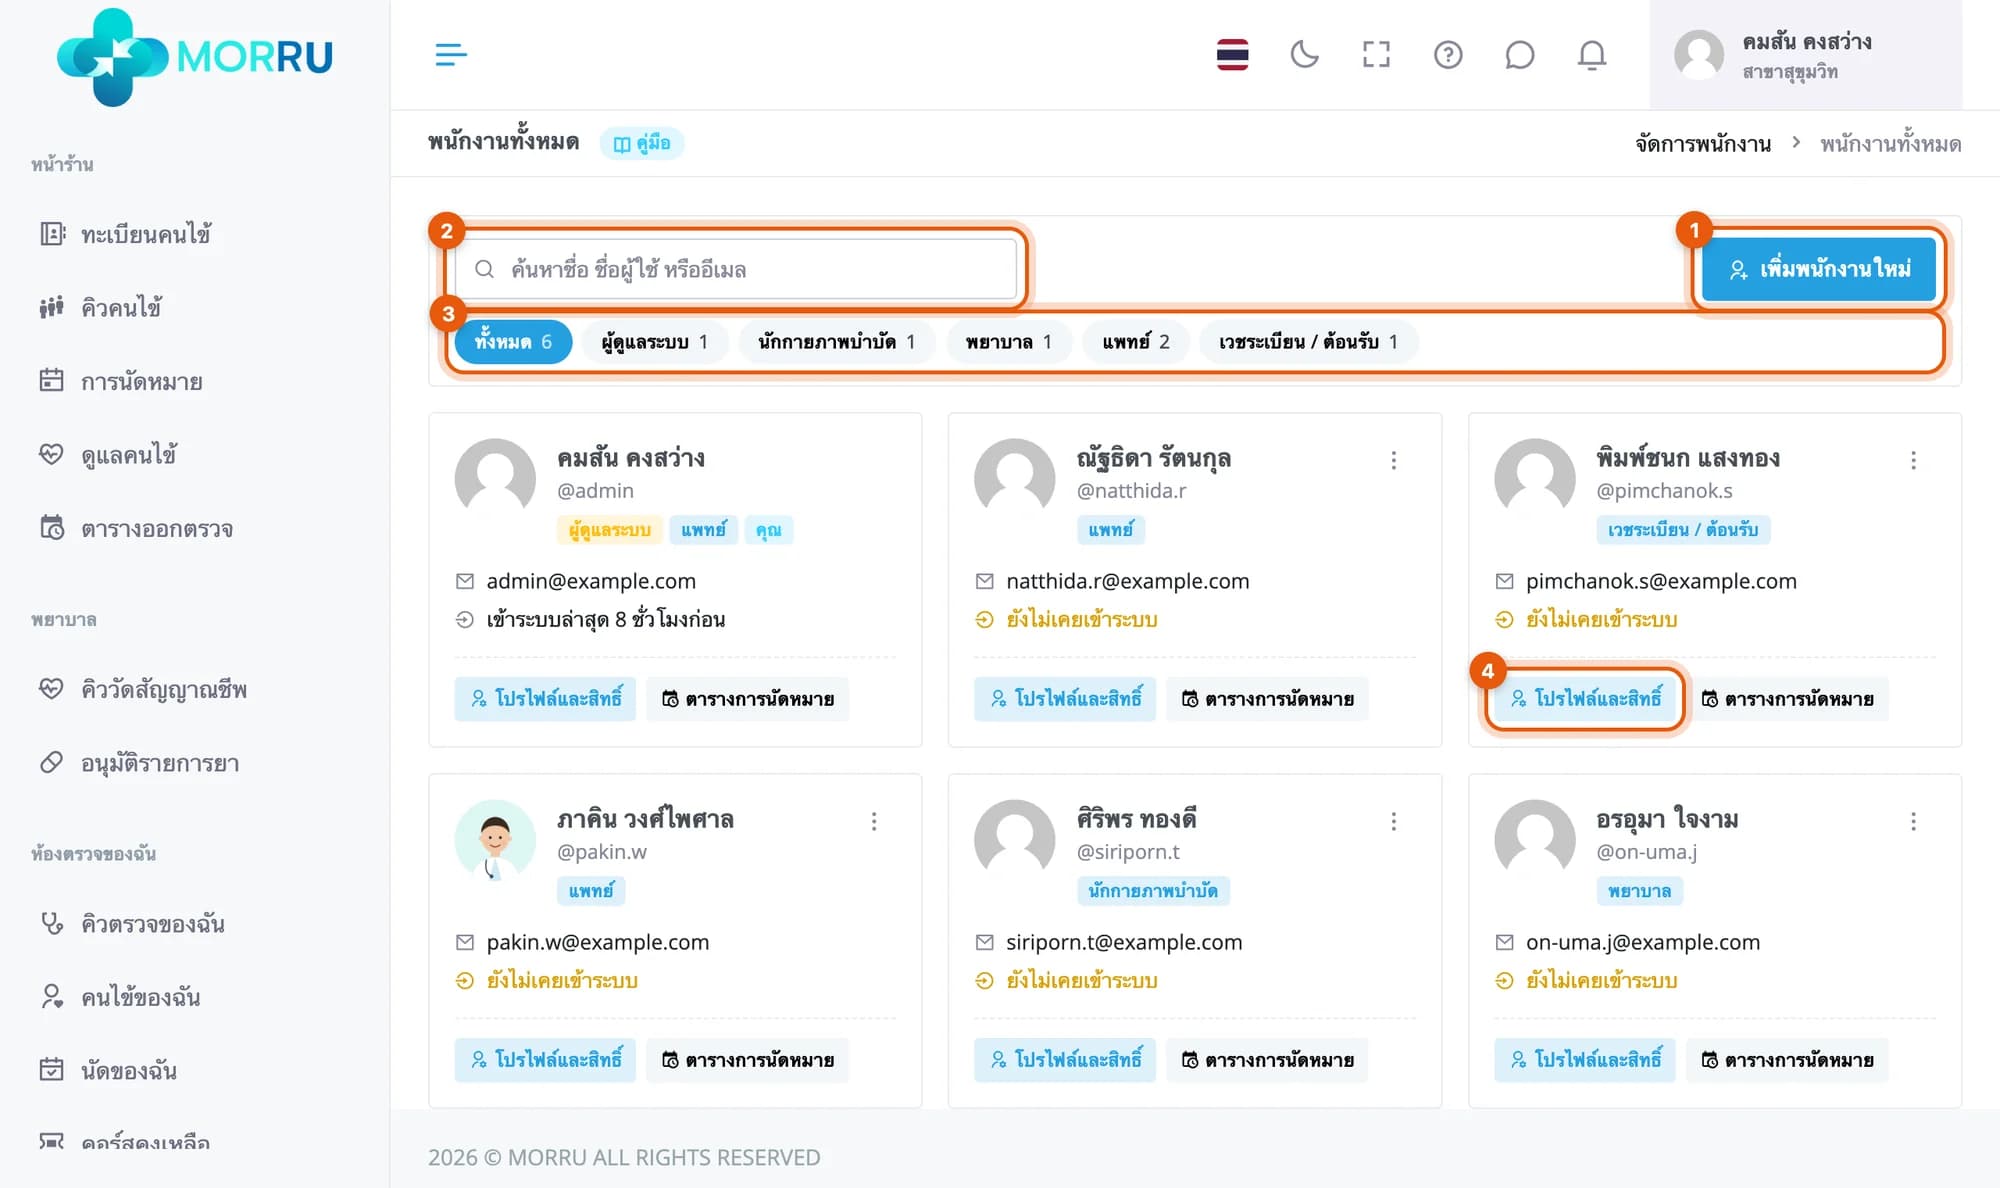
Task: Collapse sidebar with hamburger menu icon
Action: tap(451, 54)
